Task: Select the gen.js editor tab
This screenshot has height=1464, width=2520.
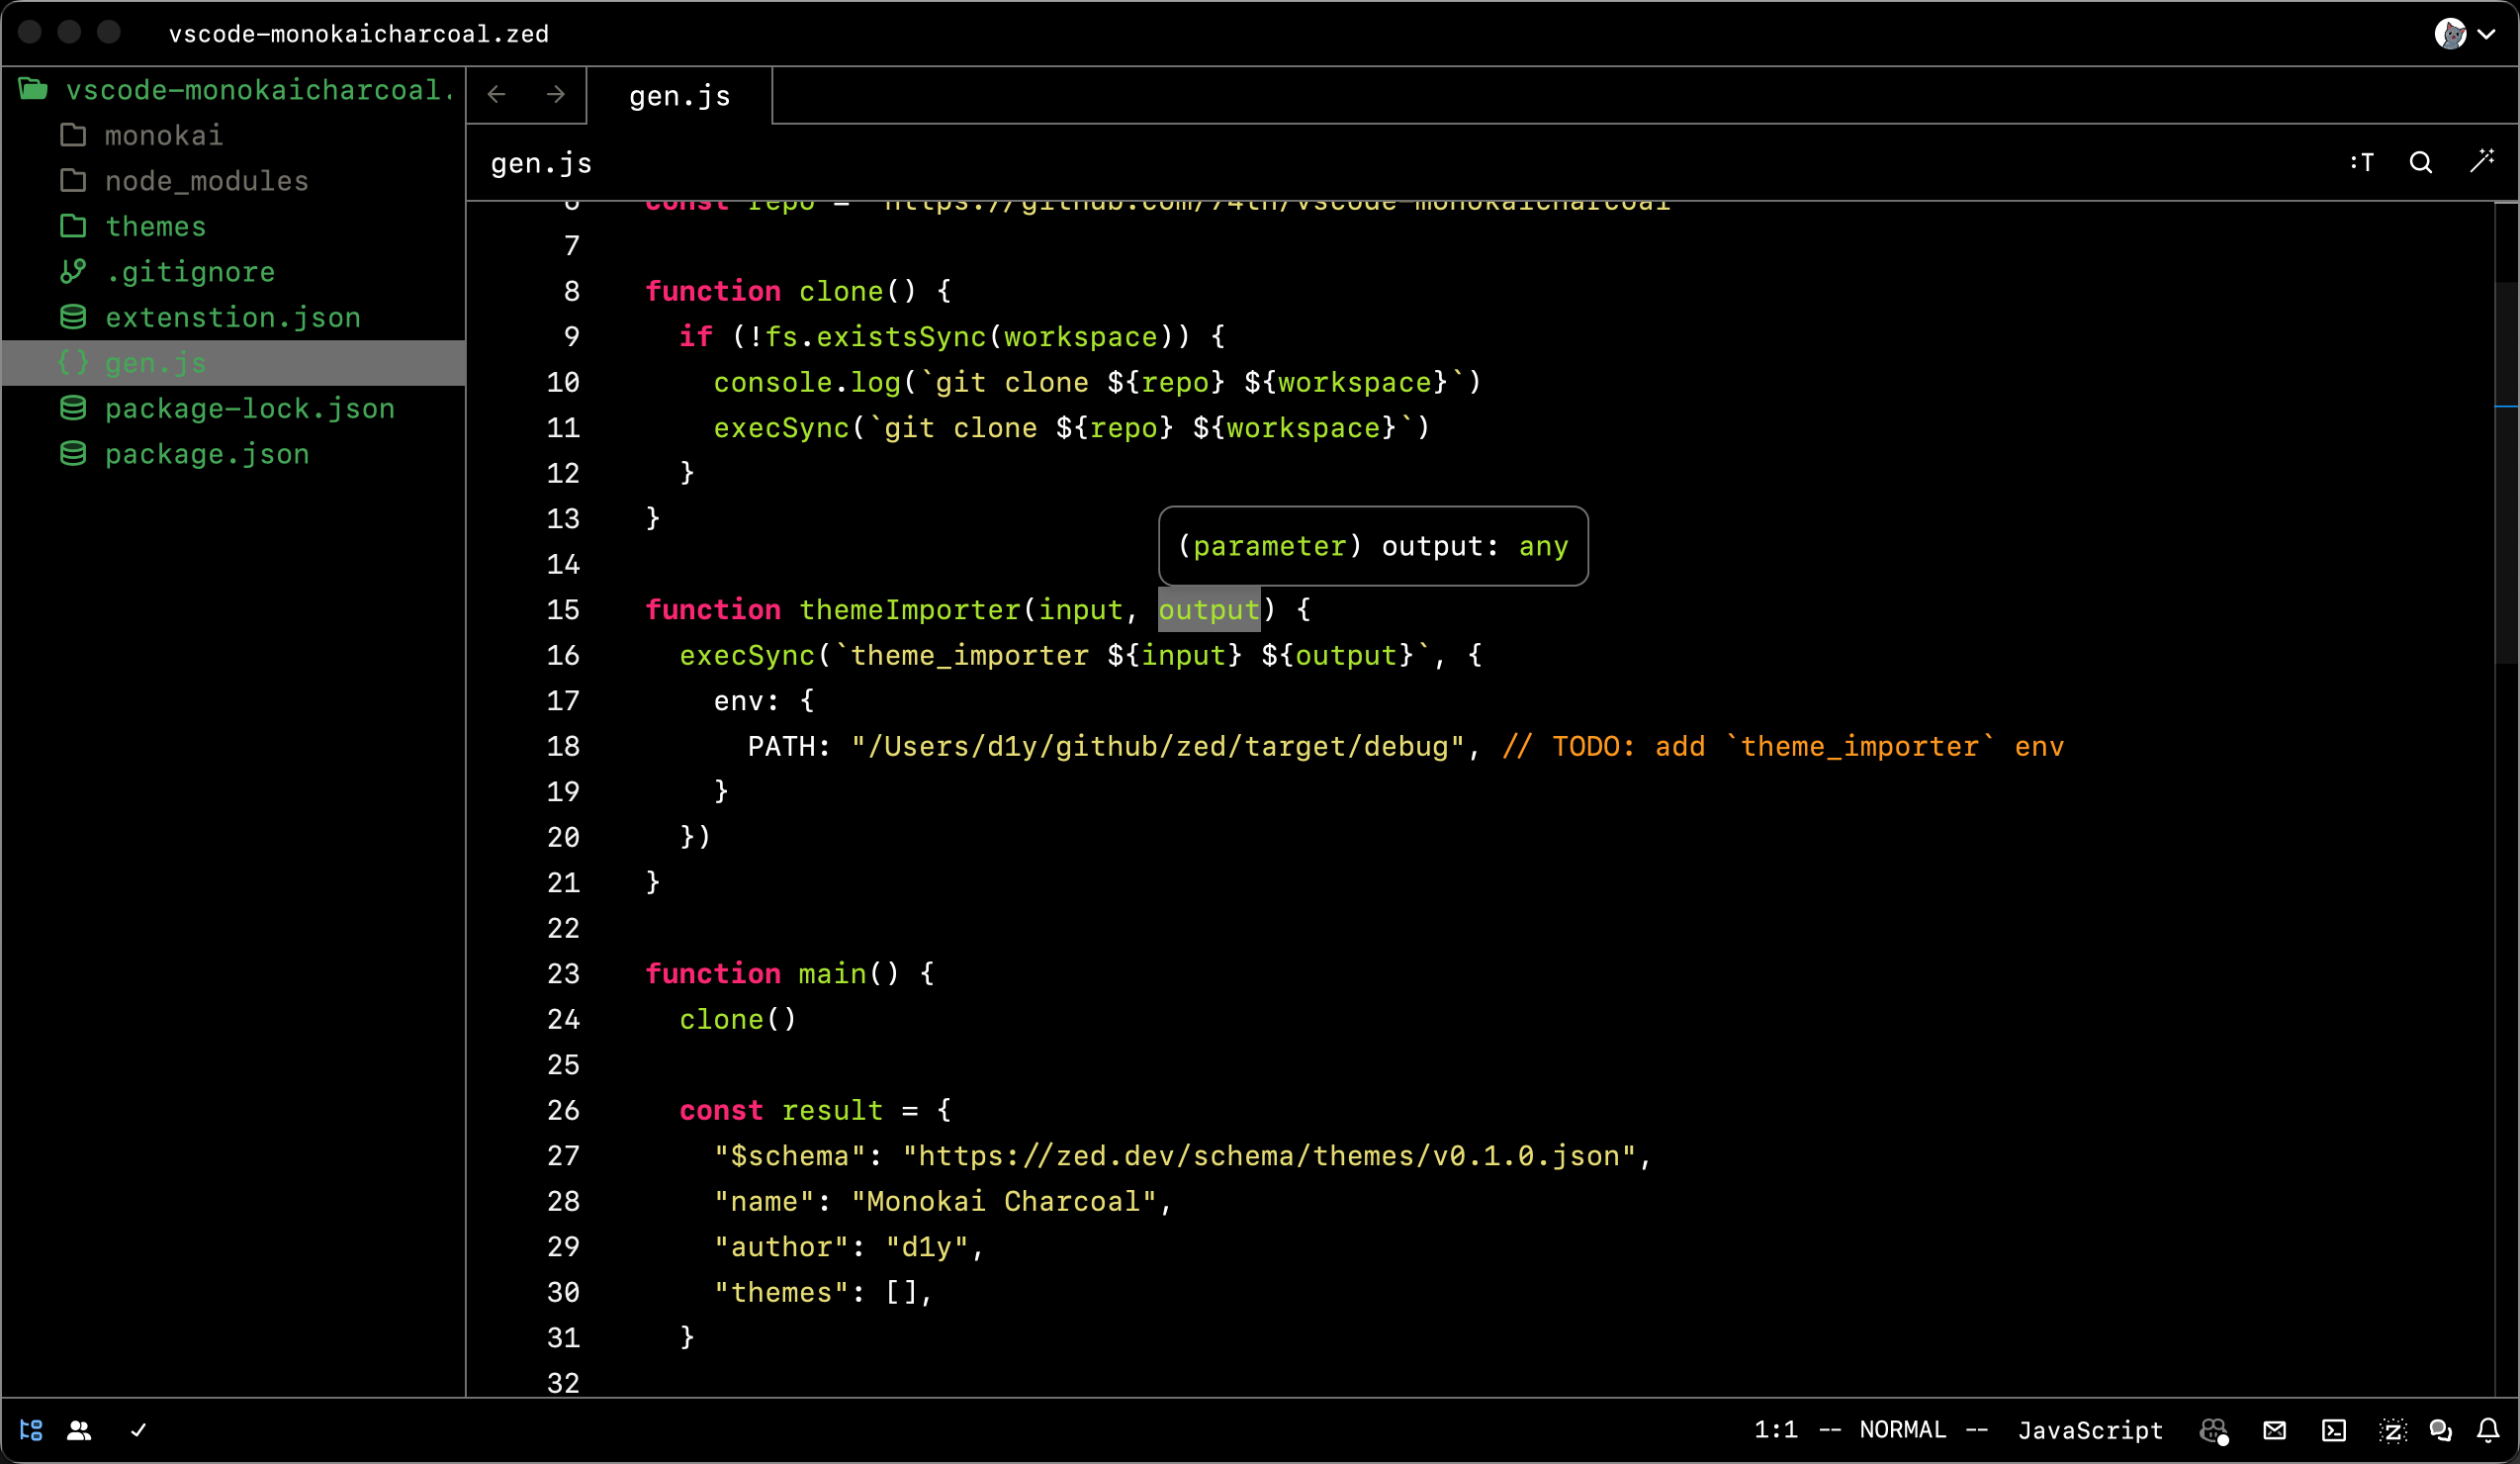Action: [679, 96]
